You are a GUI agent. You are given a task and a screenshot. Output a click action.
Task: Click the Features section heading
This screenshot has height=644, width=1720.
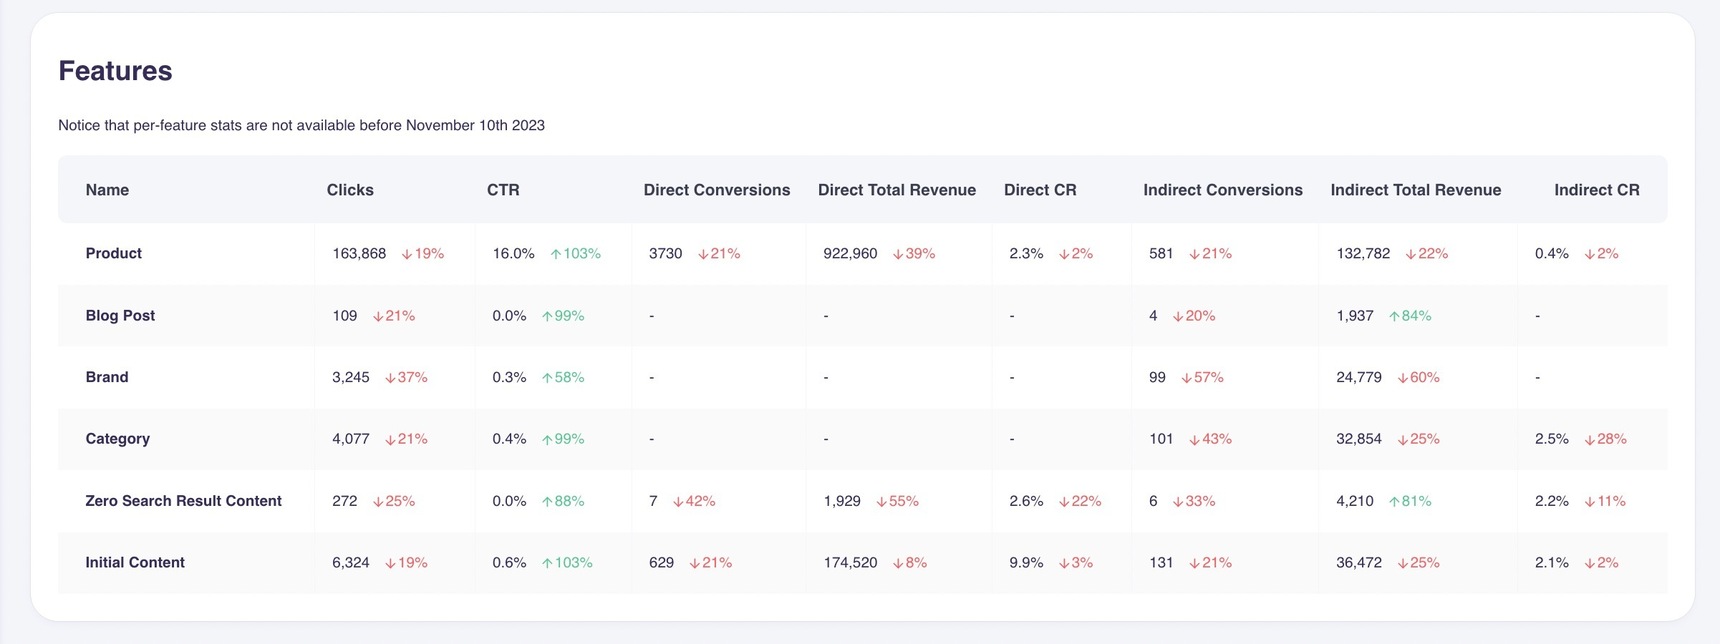pos(115,71)
